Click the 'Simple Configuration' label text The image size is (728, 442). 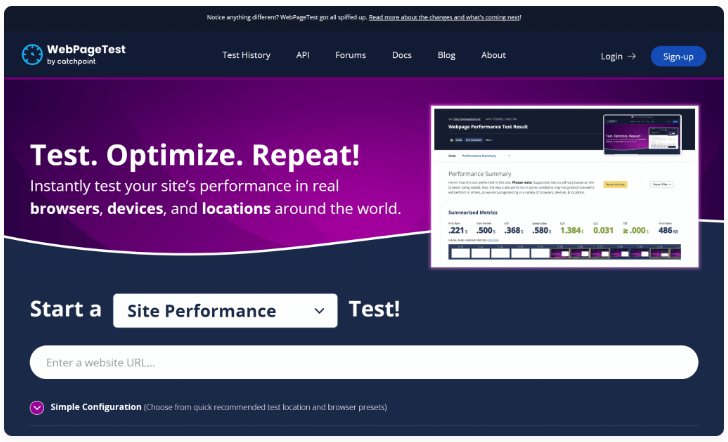pyautogui.click(x=96, y=407)
